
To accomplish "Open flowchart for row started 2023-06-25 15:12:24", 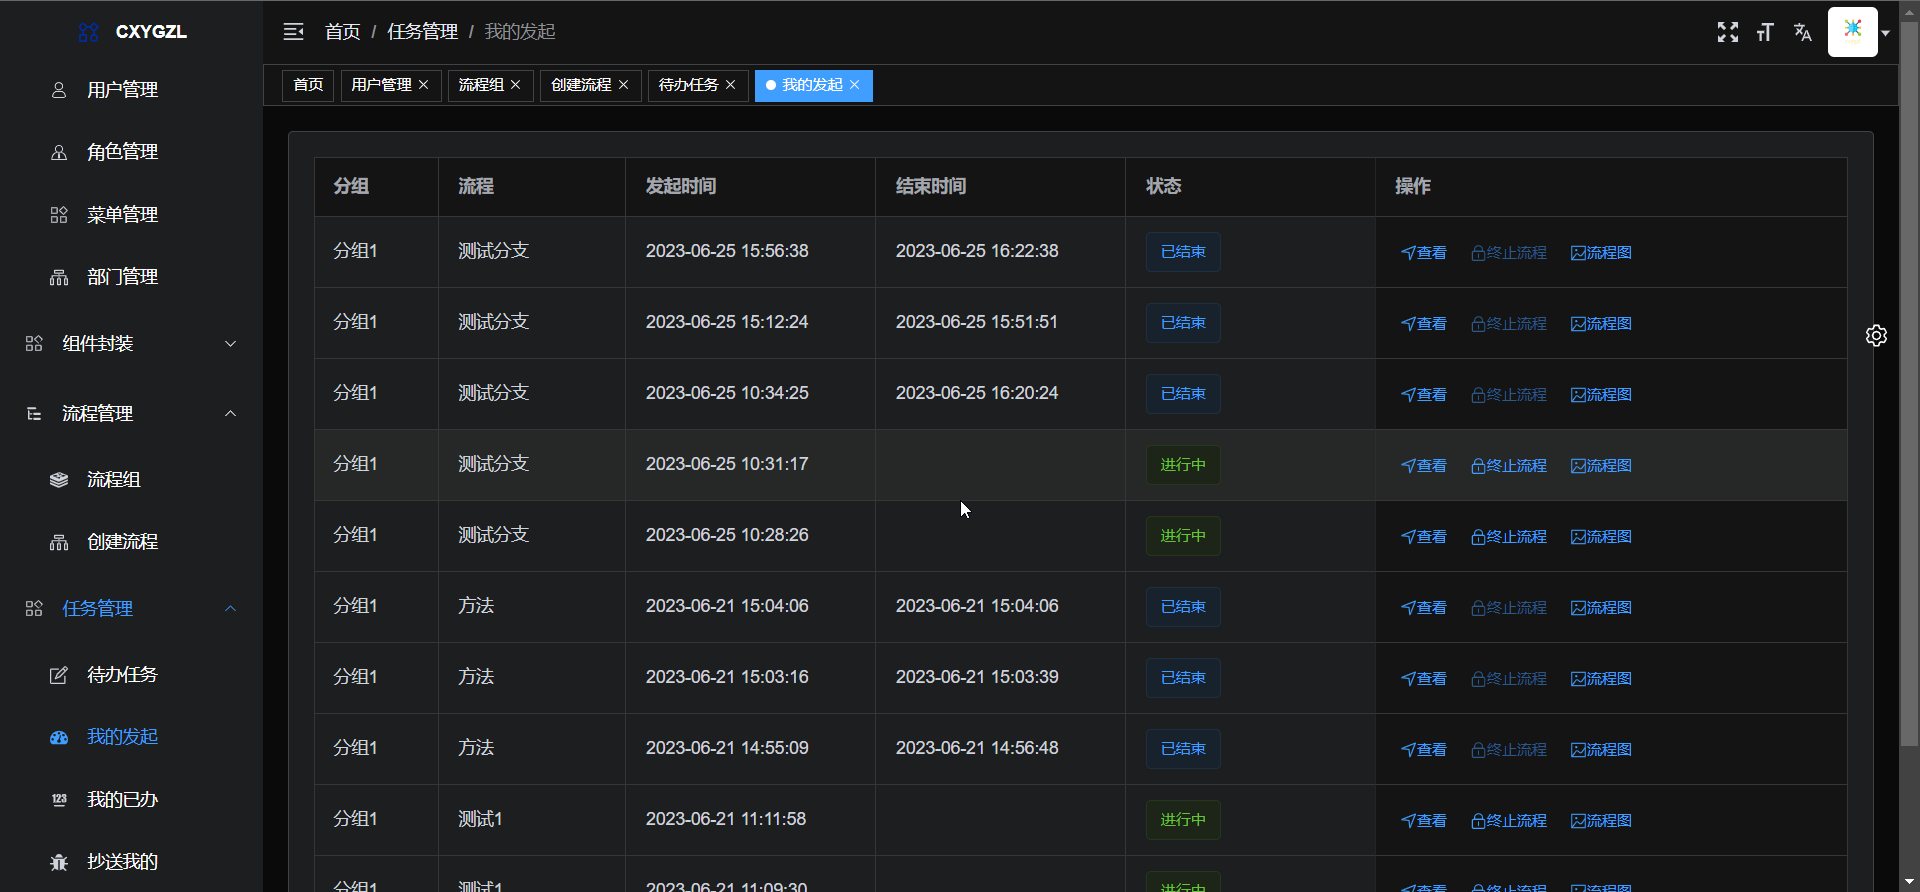I will tap(1601, 324).
